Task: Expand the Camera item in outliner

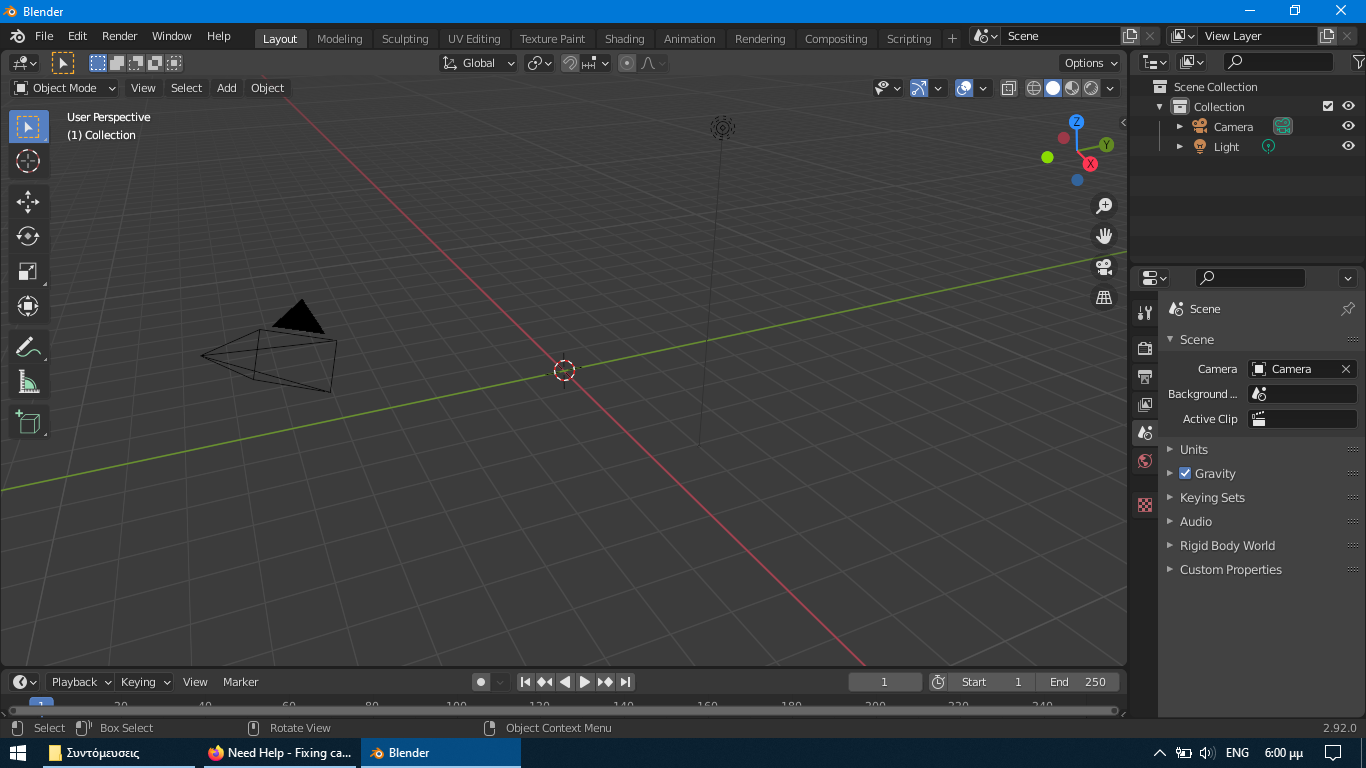Action: 1180,127
